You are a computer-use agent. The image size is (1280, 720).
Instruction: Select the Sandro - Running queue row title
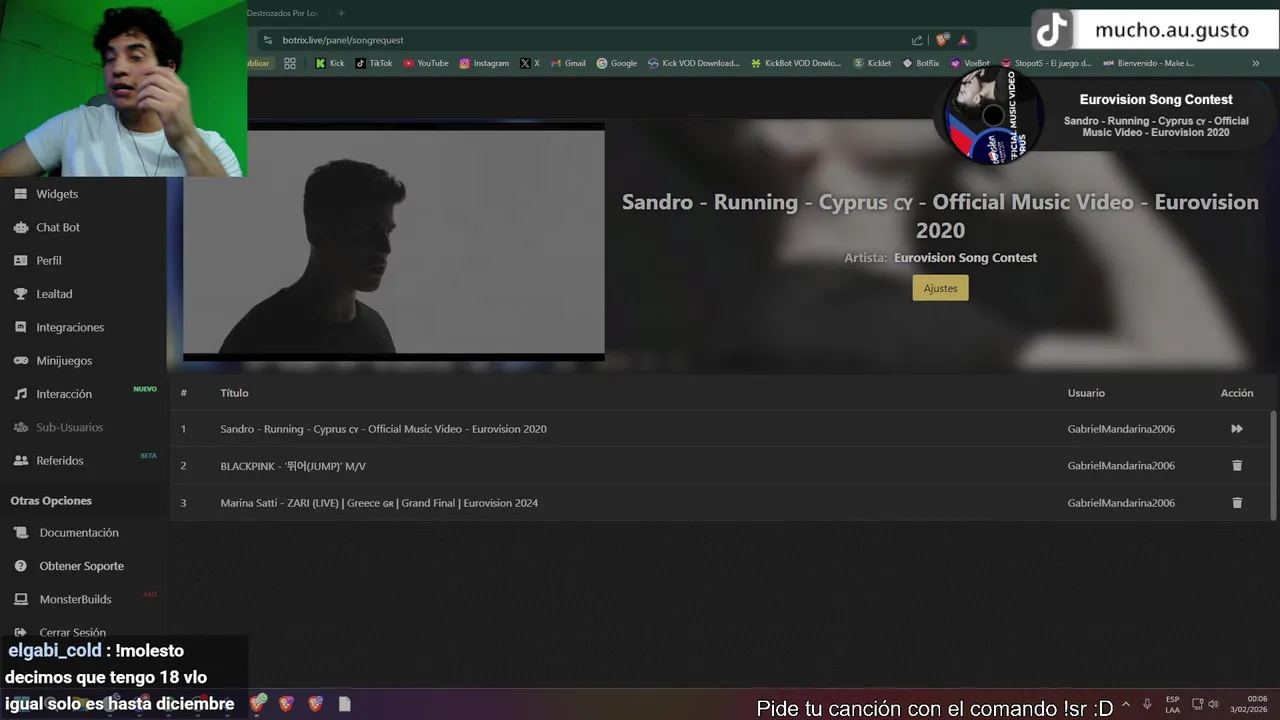383,429
